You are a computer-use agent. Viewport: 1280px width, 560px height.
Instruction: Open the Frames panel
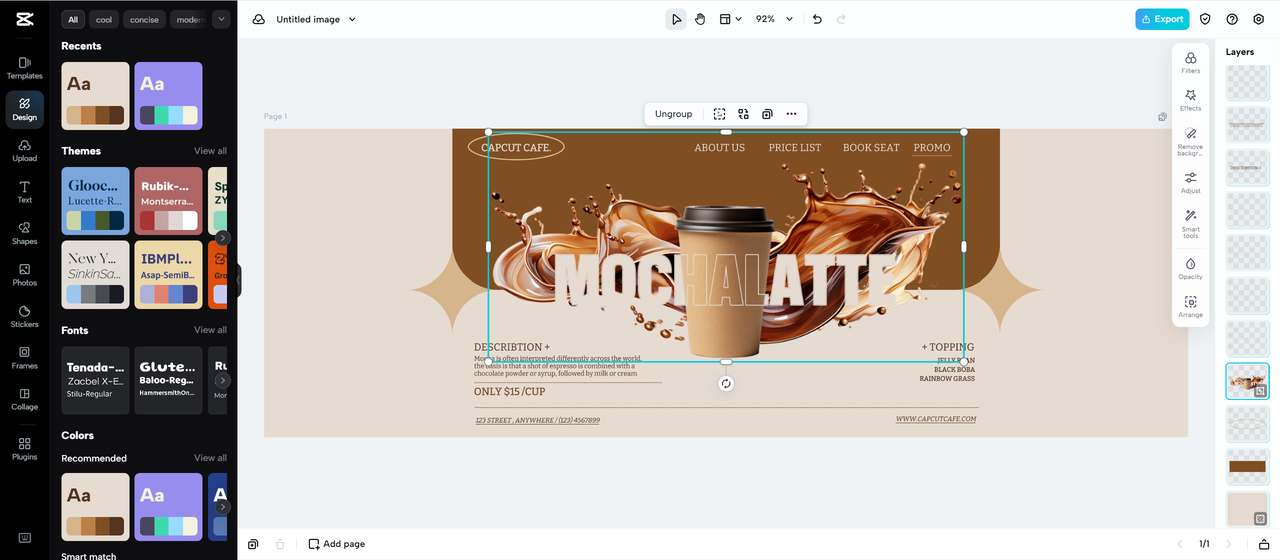[x=24, y=358]
